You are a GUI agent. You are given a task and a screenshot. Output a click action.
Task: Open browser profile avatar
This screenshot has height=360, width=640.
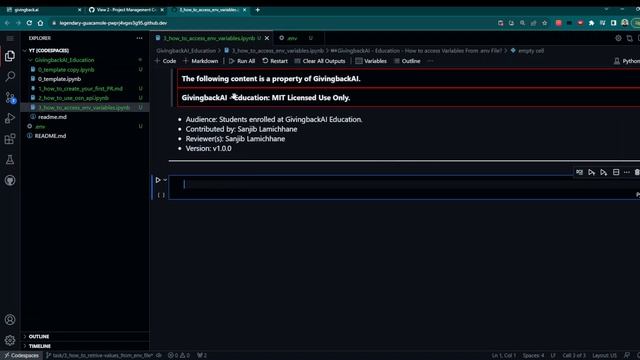tap(624, 23)
